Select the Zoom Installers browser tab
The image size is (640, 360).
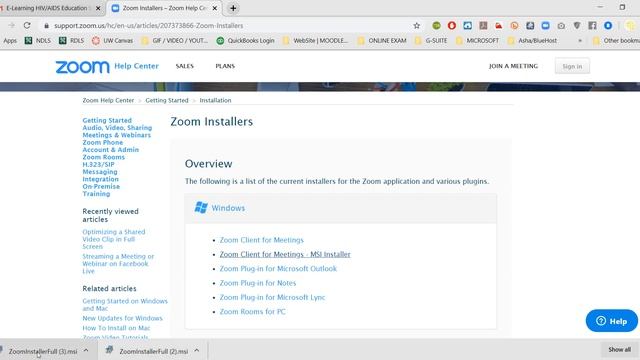coord(164,8)
